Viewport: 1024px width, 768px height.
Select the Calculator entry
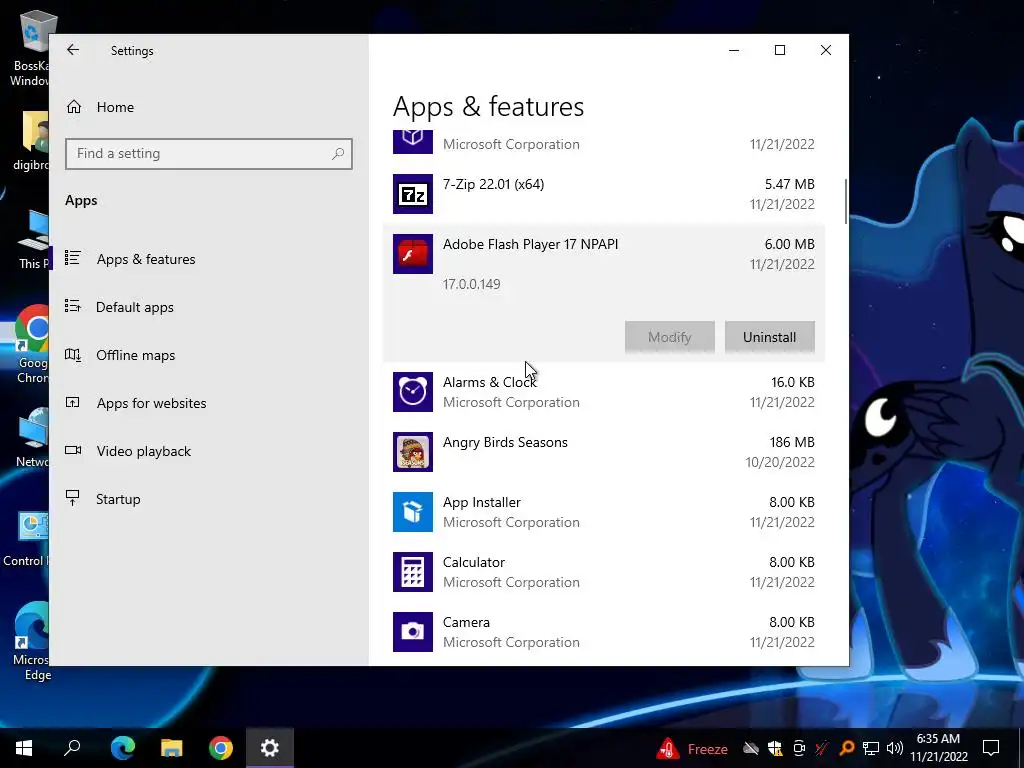pyautogui.click(x=603, y=572)
